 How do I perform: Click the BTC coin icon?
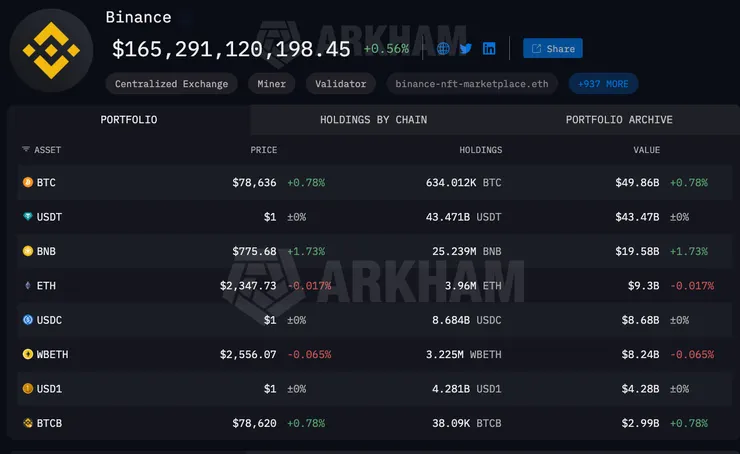coord(28,182)
